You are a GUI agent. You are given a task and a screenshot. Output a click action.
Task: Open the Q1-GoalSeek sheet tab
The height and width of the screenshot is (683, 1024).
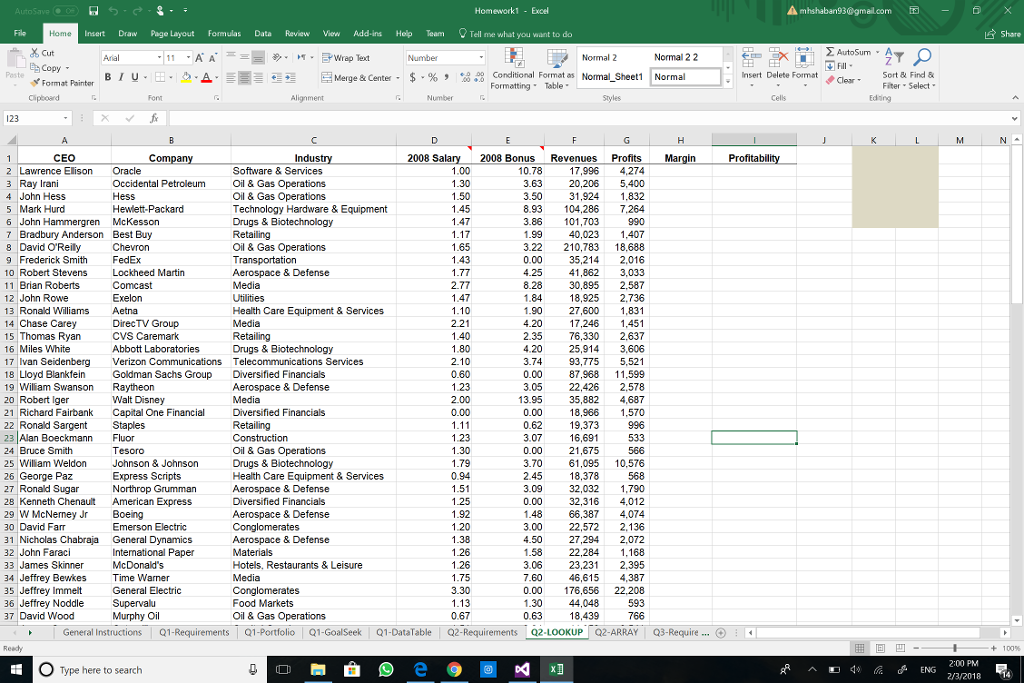click(335, 632)
